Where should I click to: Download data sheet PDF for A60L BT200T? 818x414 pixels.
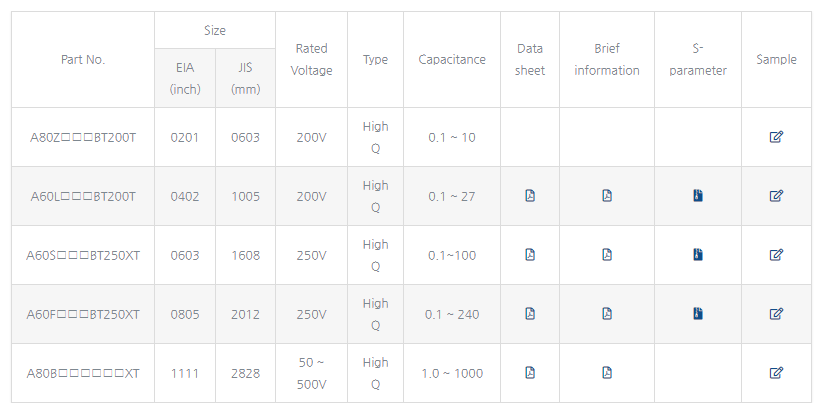click(530, 196)
